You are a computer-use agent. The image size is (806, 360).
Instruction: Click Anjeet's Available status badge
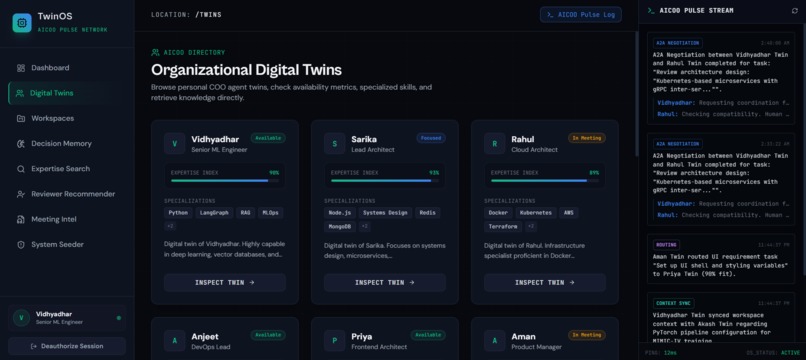[268, 335]
